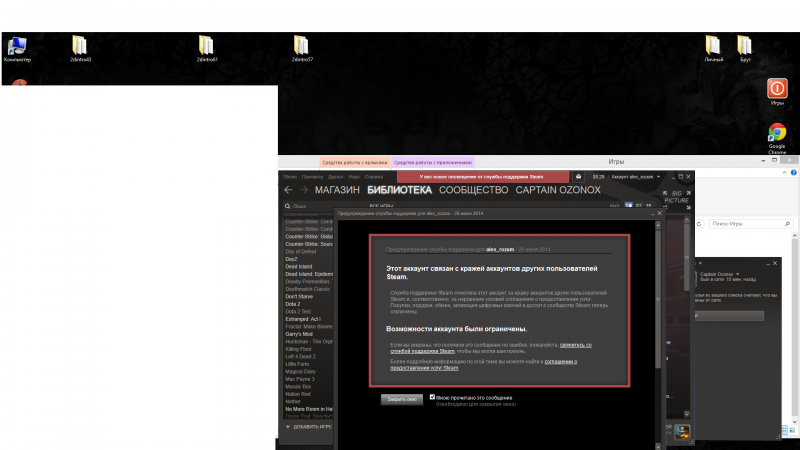The width and height of the screenshot is (800, 450).
Task: Untick the Мною прочитано это сообщение checkbox
Action: tap(432, 397)
